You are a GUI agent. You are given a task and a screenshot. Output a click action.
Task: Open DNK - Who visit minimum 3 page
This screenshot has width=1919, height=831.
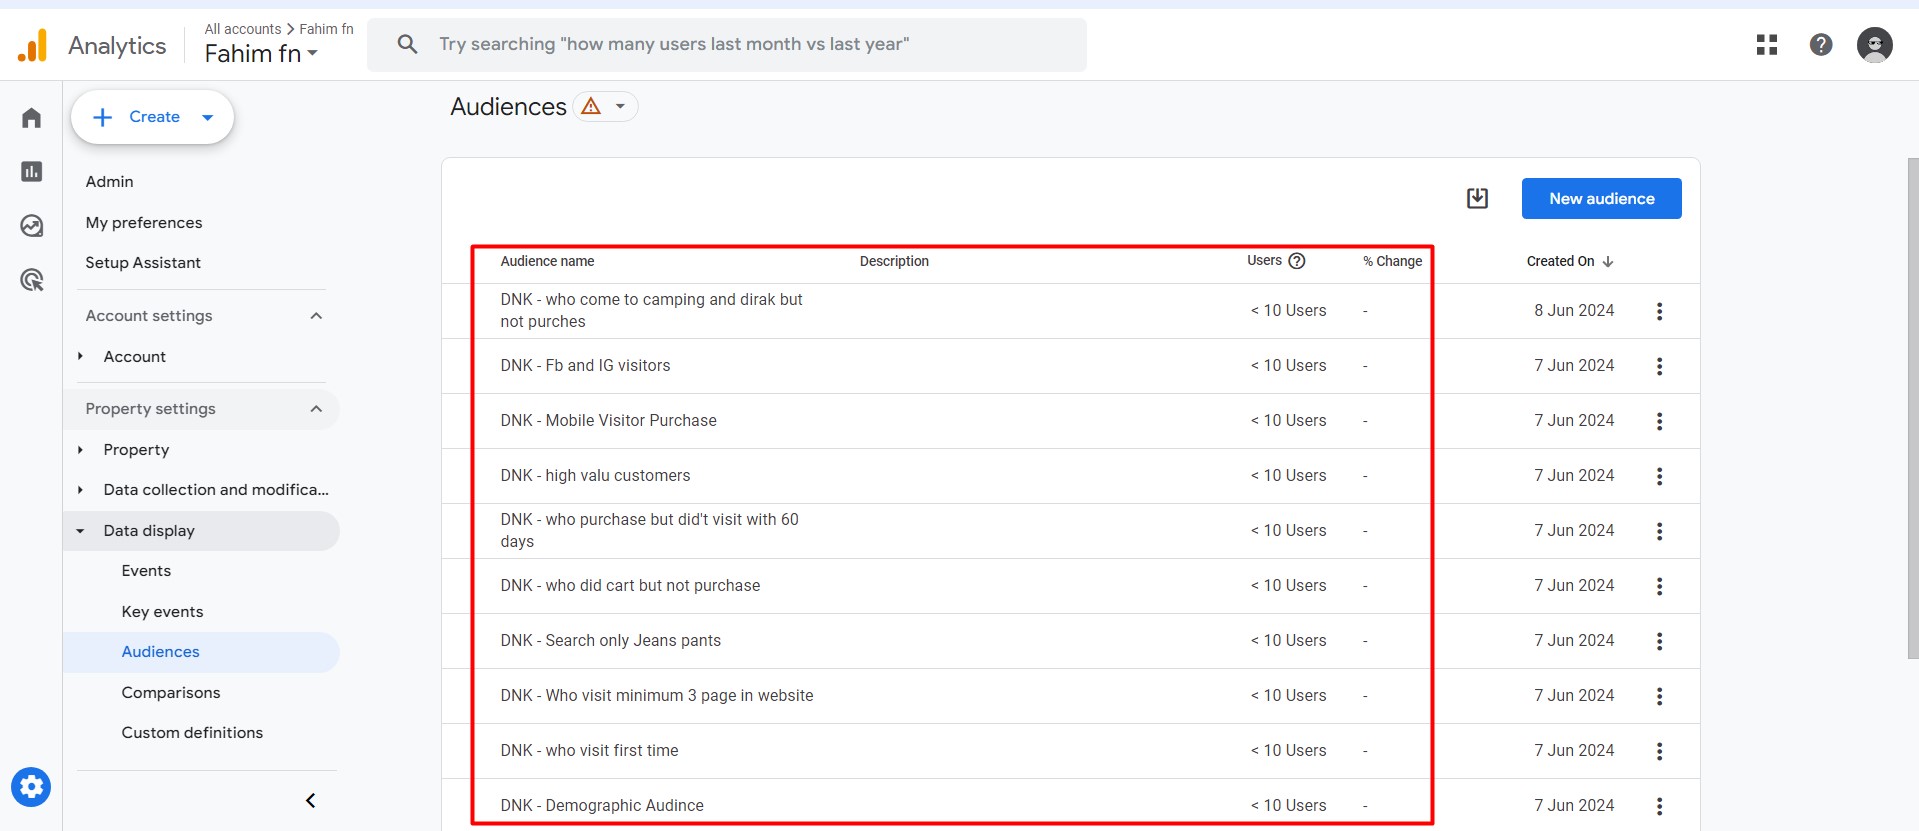pyautogui.click(x=657, y=696)
